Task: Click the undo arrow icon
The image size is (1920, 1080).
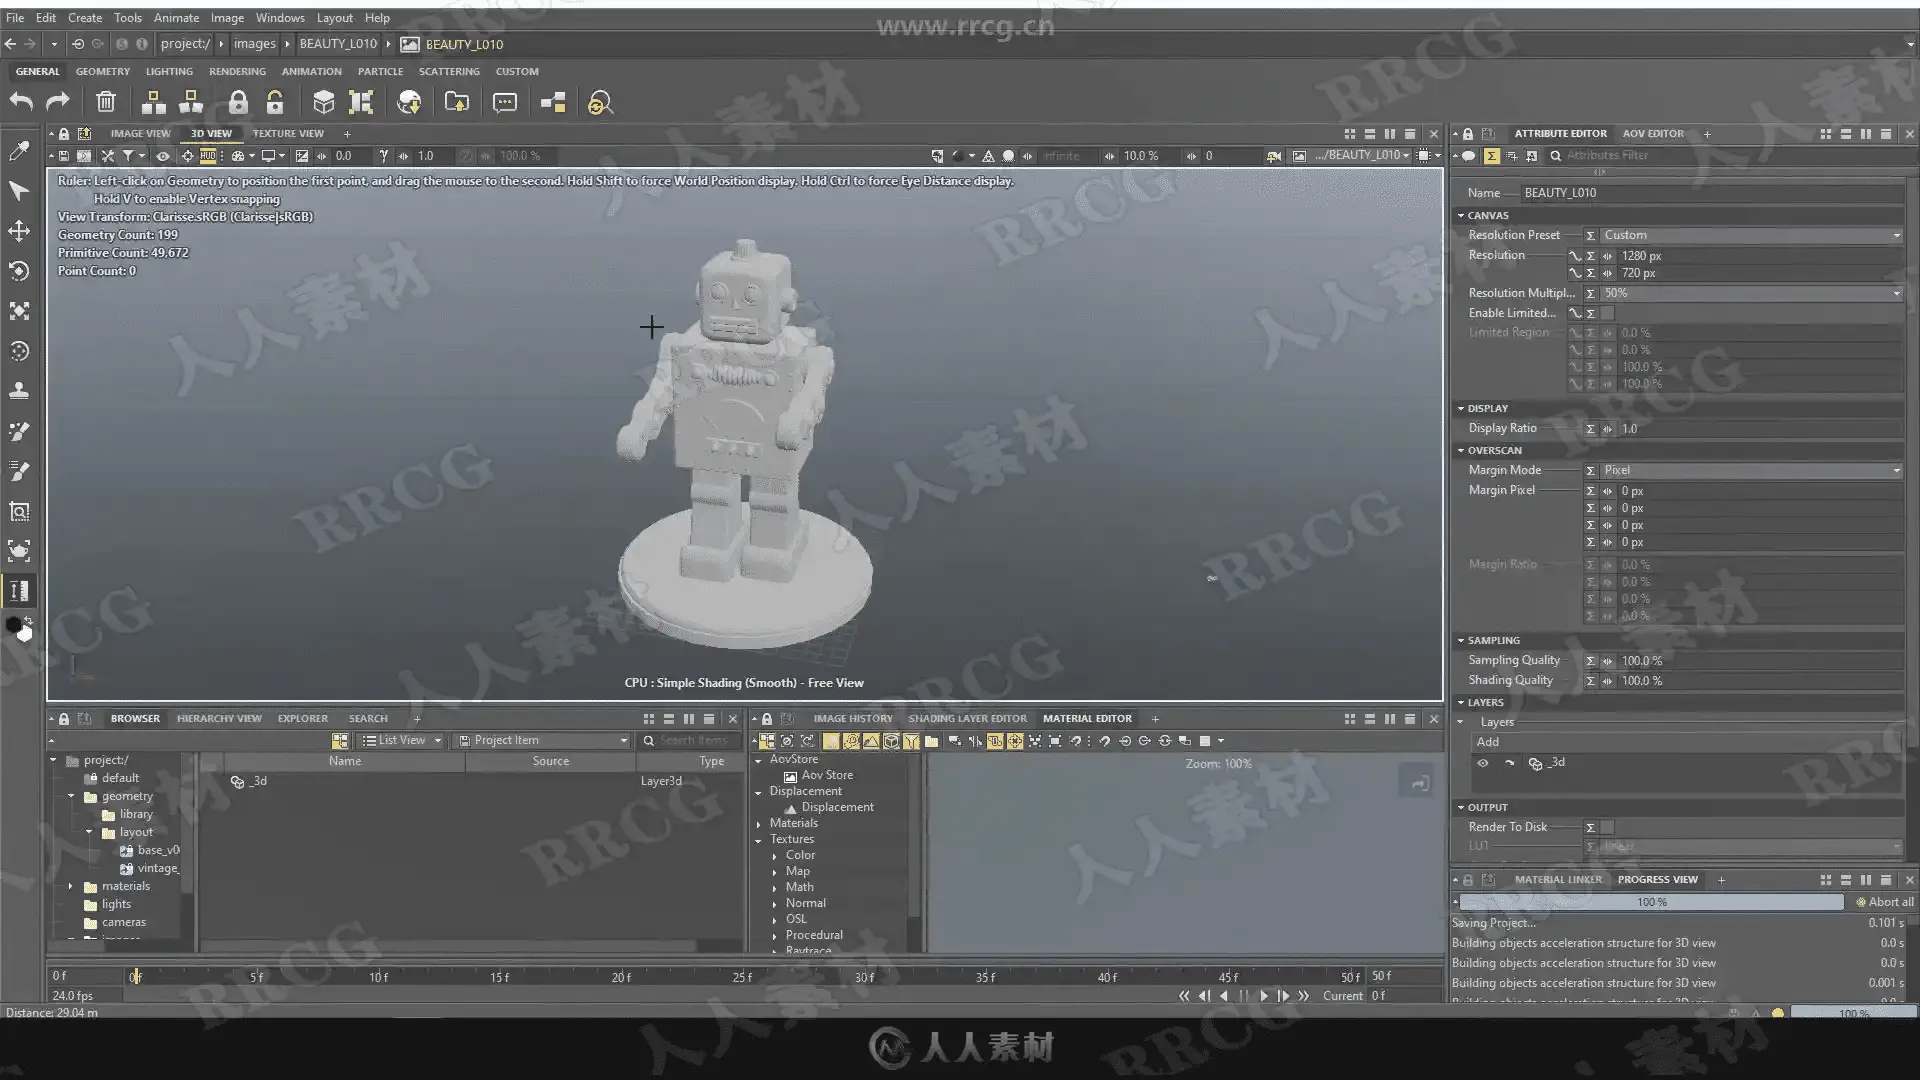Action: [x=21, y=102]
